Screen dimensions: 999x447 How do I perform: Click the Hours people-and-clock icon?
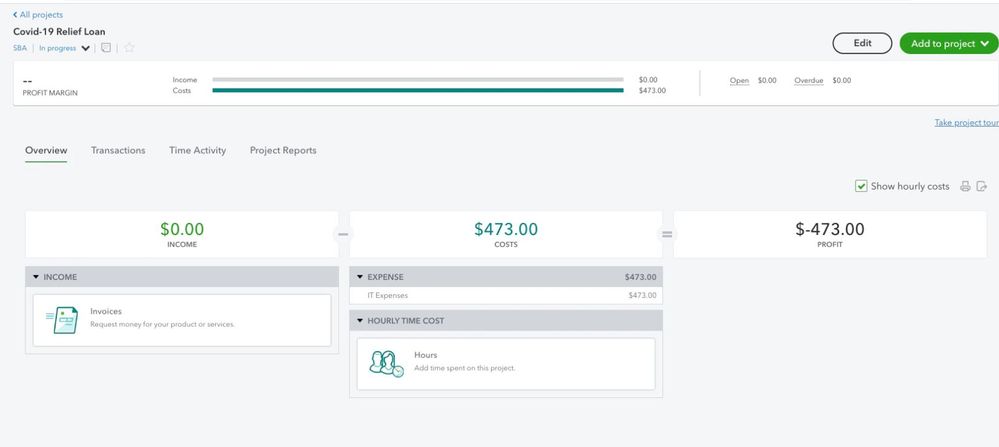coord(386,363)
